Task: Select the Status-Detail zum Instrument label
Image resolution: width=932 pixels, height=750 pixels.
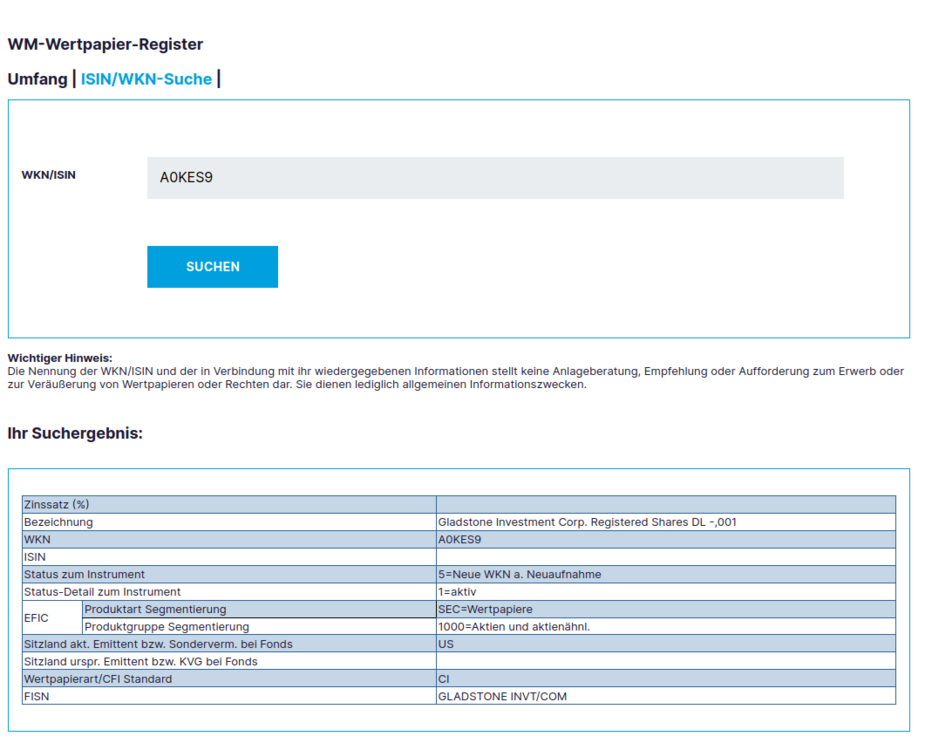Action: [102, 591]
